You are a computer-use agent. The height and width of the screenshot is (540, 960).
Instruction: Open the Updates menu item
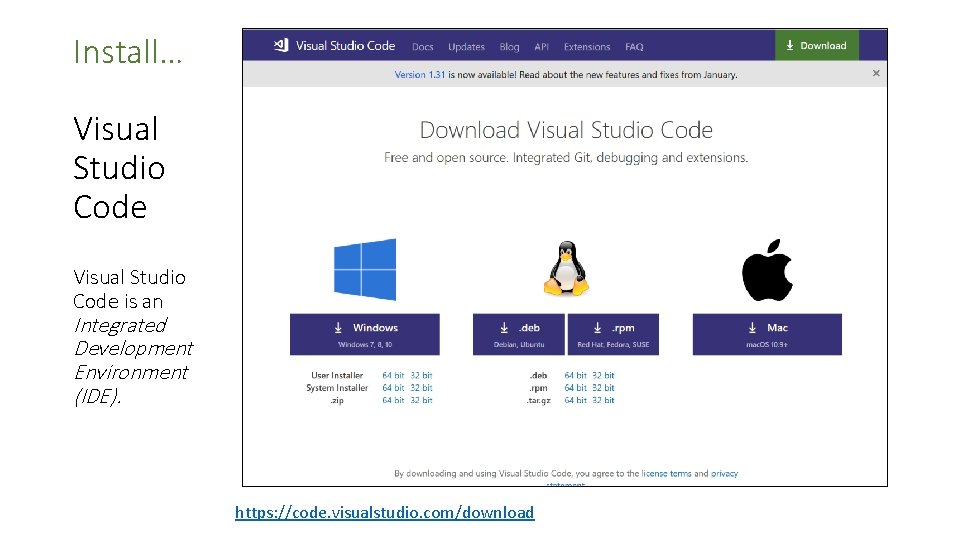[466, 47]
